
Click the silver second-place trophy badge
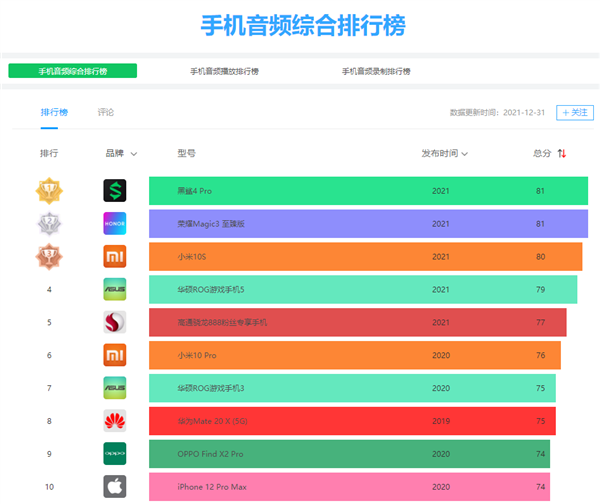coord(49,223)
